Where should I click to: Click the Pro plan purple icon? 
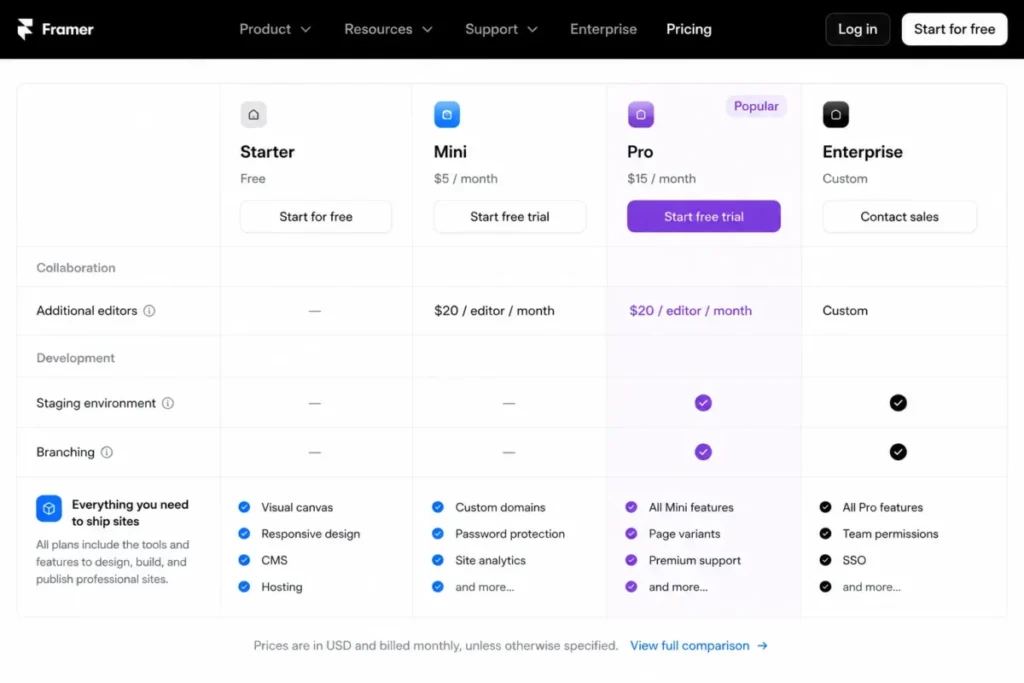pyautogui.click(x=641, y=115)
